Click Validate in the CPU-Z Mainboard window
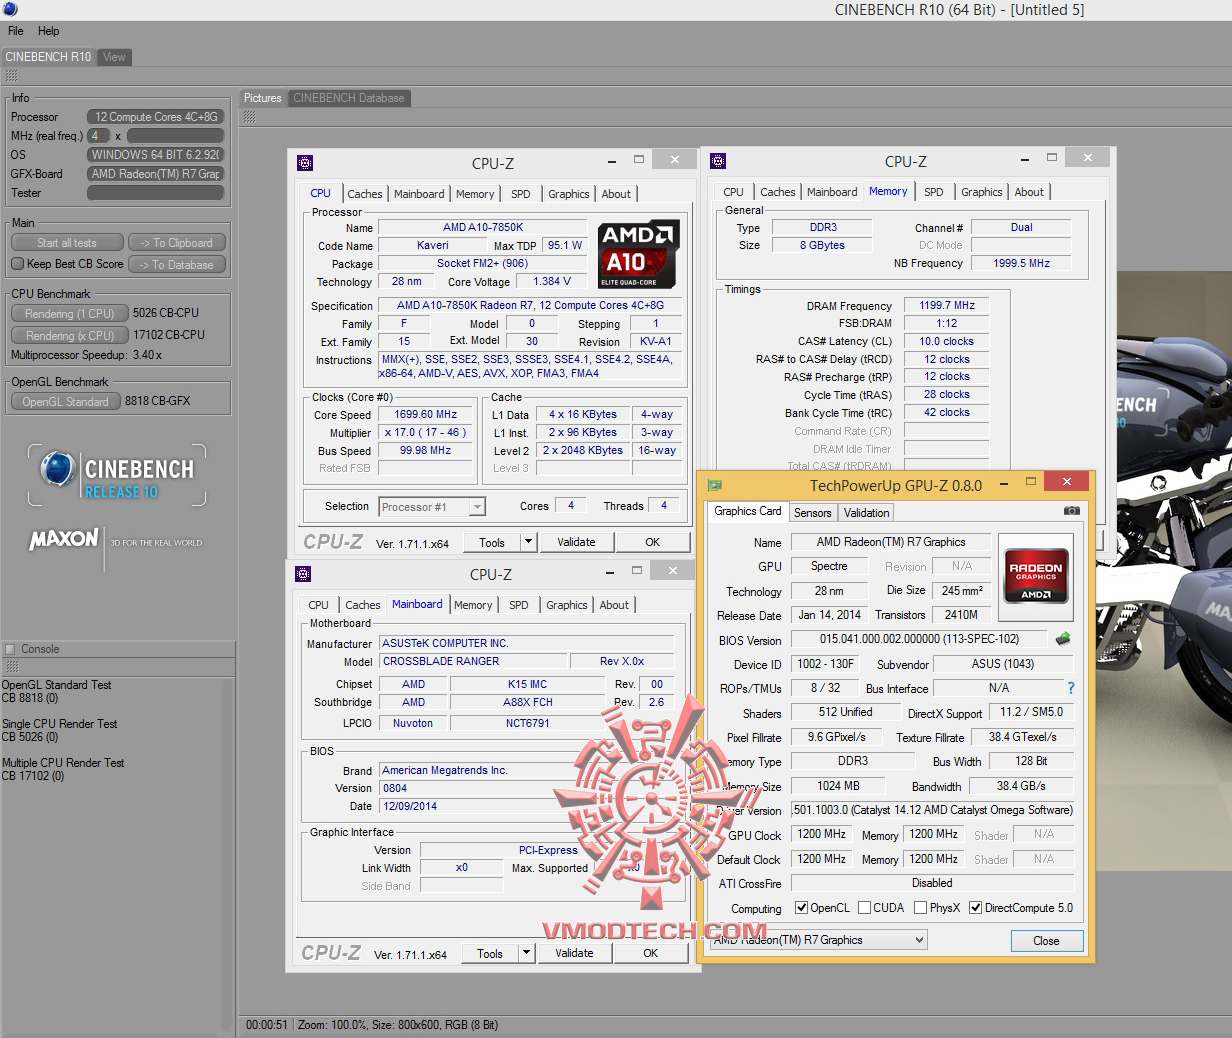 tap(574, 953)
